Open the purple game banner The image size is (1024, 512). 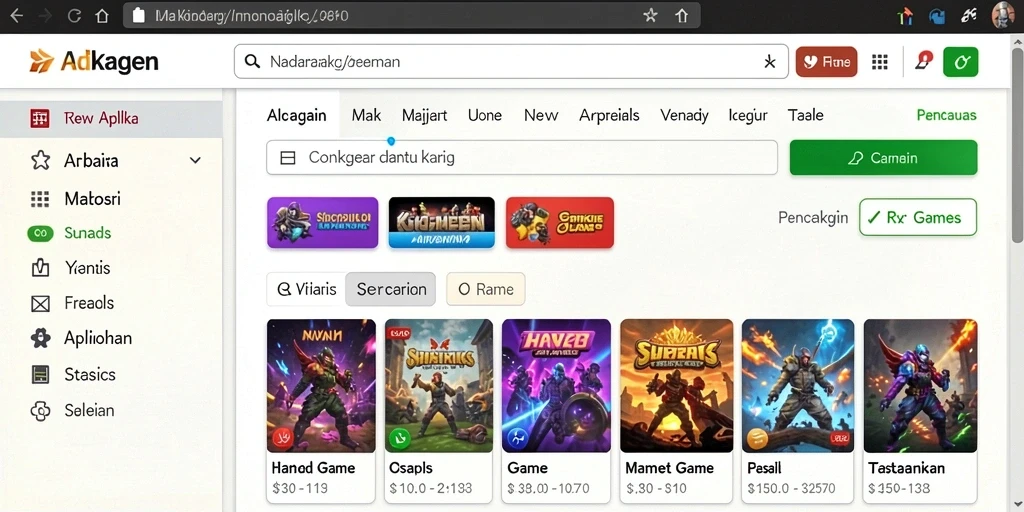point(323,223)
